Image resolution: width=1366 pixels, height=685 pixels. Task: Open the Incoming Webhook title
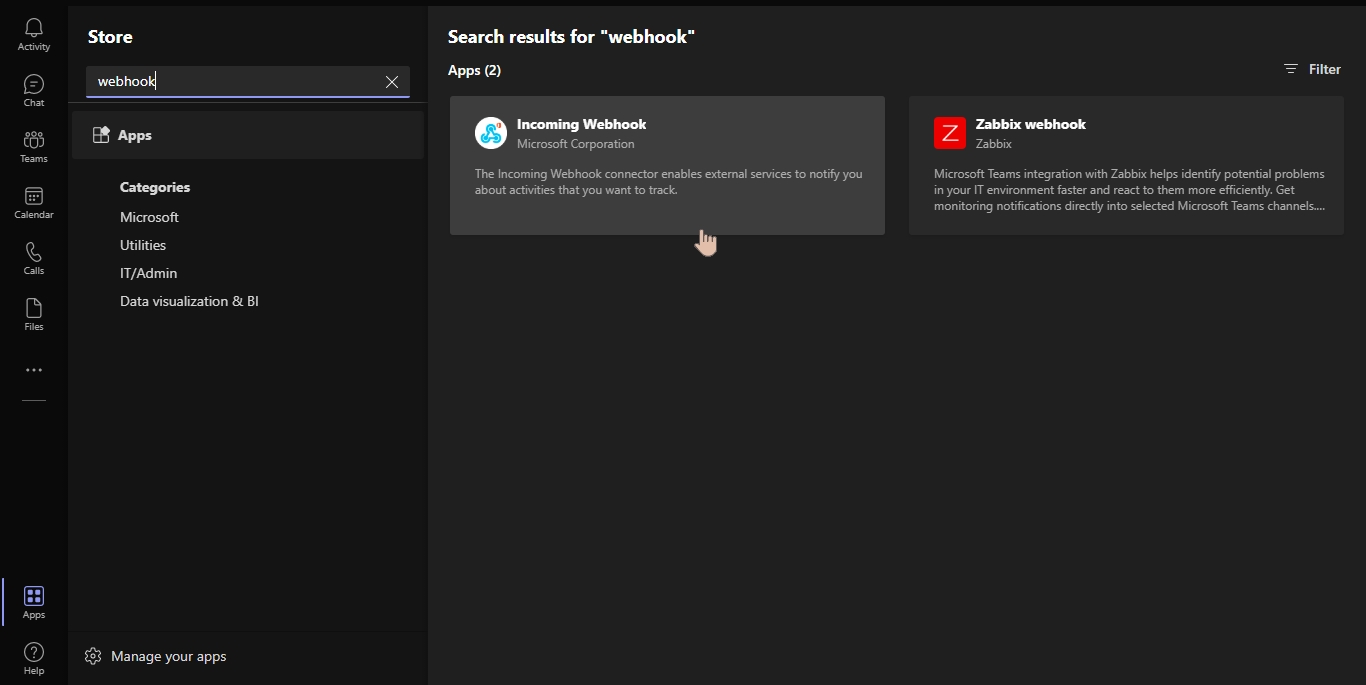[581, 124]
